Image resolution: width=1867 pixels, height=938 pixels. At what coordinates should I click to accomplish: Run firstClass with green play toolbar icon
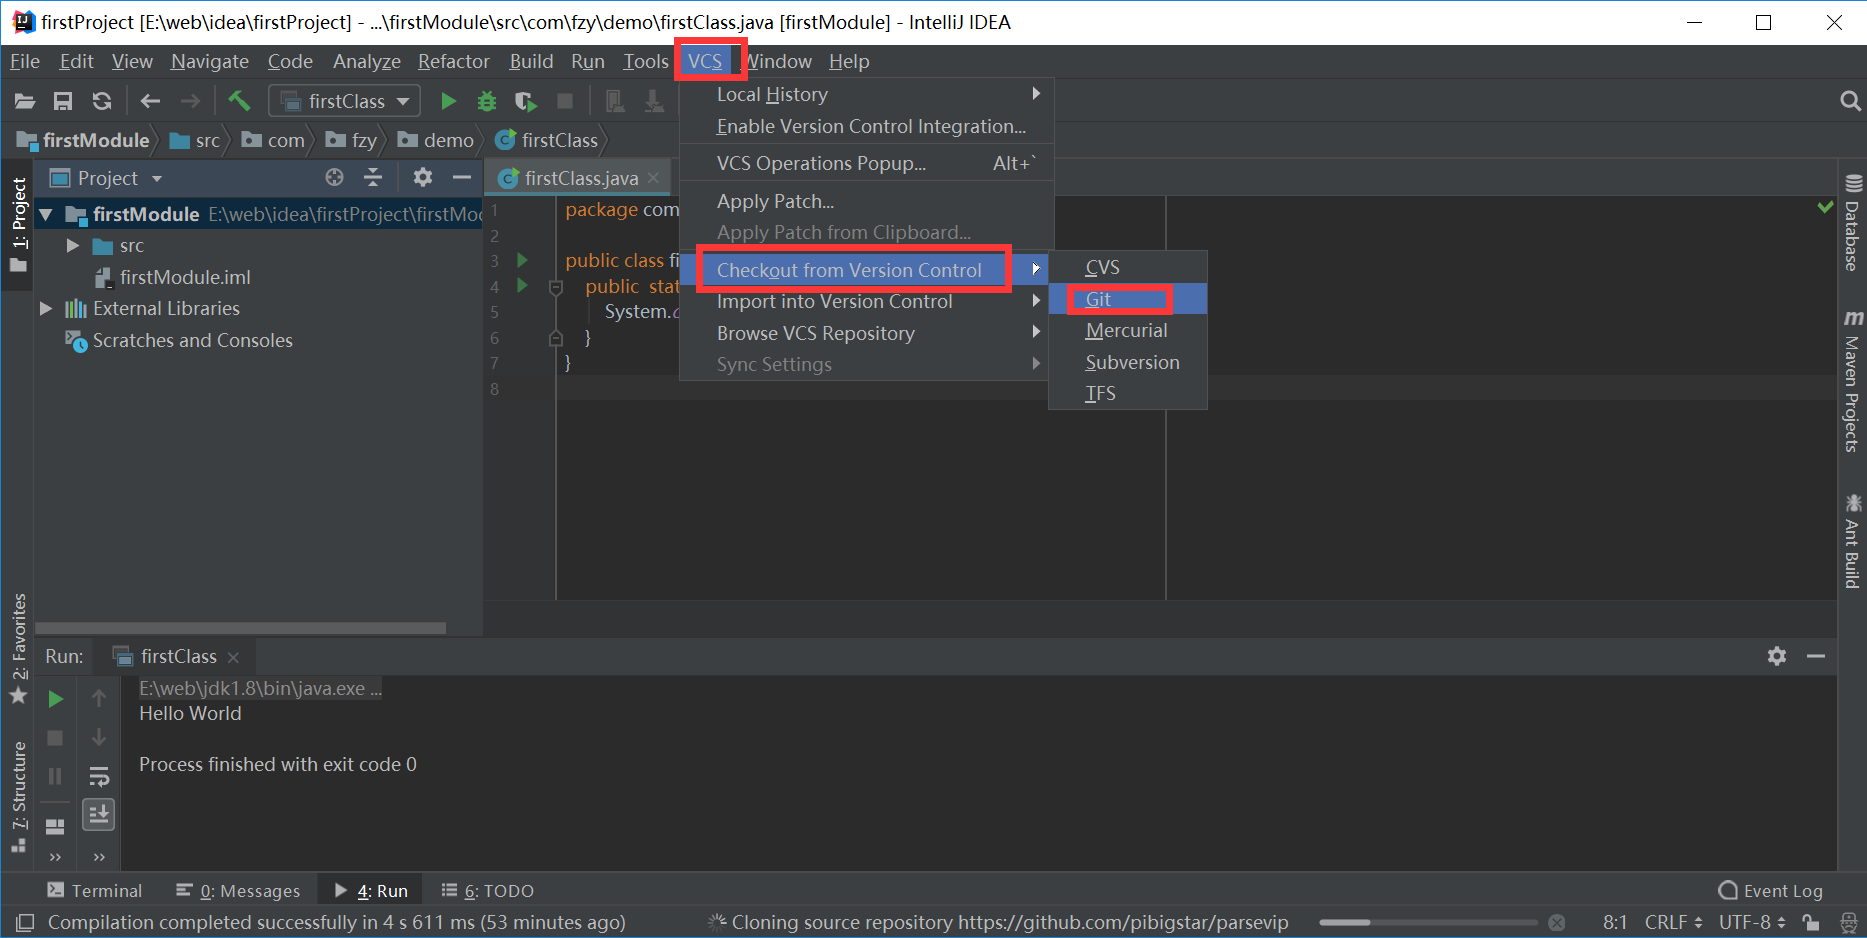(448, 101)
